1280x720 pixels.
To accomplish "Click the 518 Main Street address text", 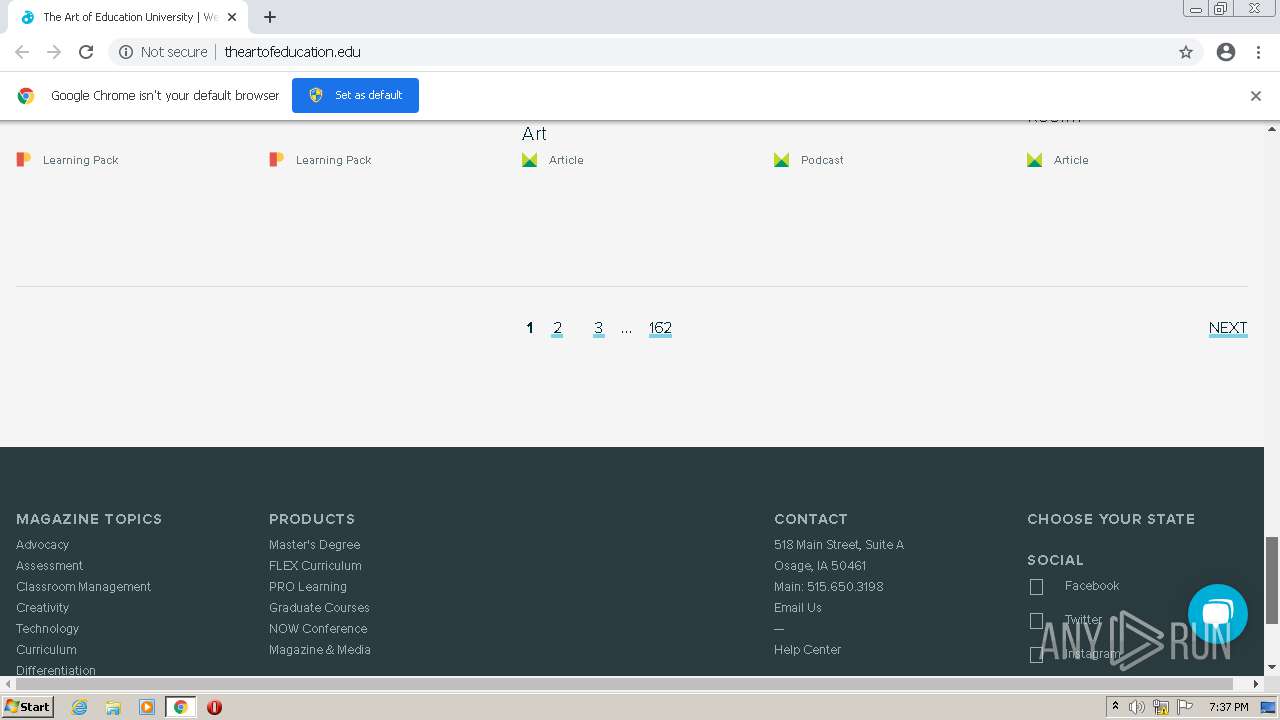I will pos(839,545).
